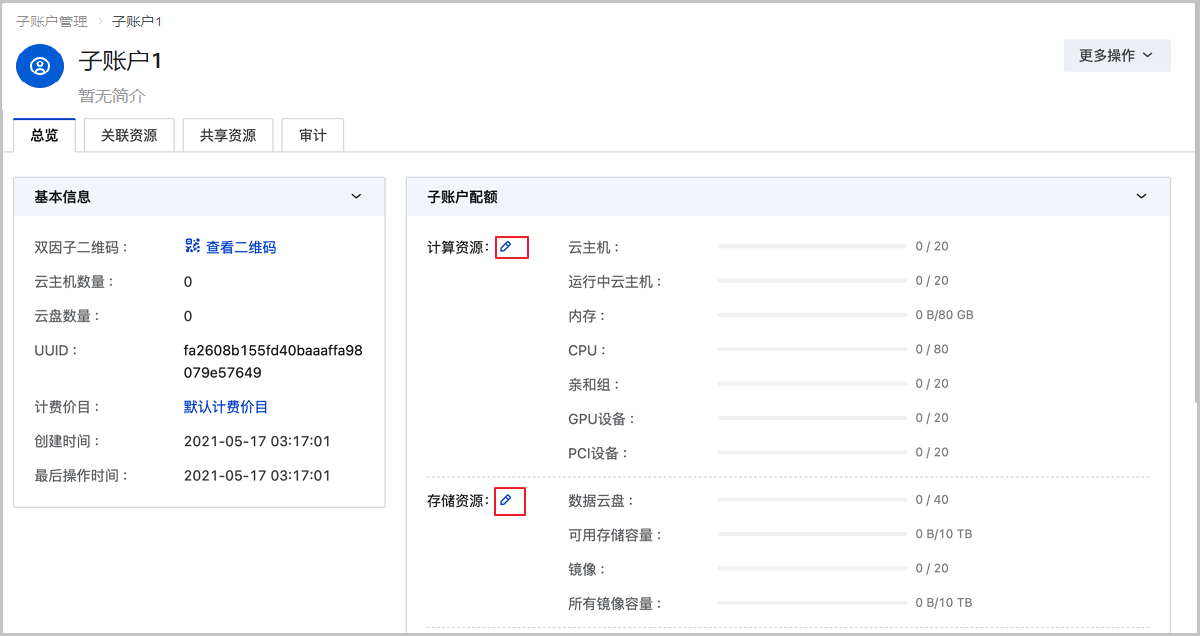Viewport: 1200px width, 636px height.
Task: Switch to the 关联资源 tab
Action: [x=129, y=136]
